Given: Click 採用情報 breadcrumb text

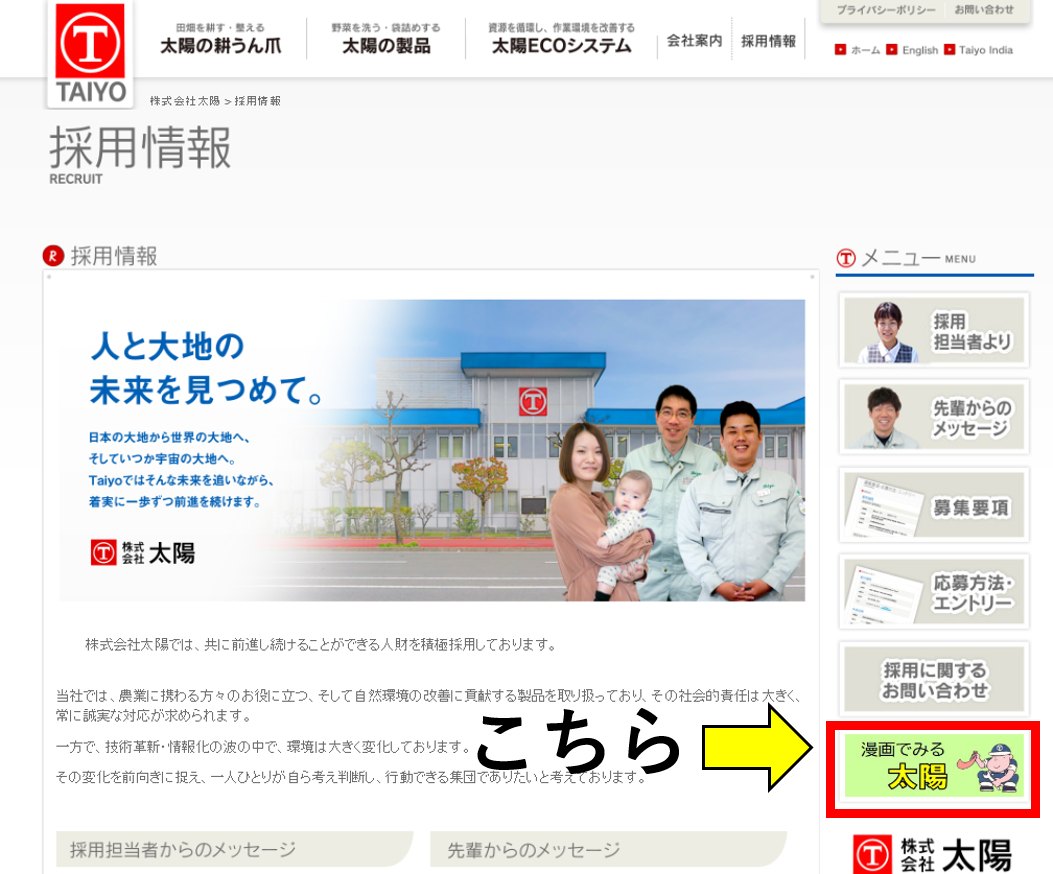Looking at the screenshot, I should coord(257,101).
